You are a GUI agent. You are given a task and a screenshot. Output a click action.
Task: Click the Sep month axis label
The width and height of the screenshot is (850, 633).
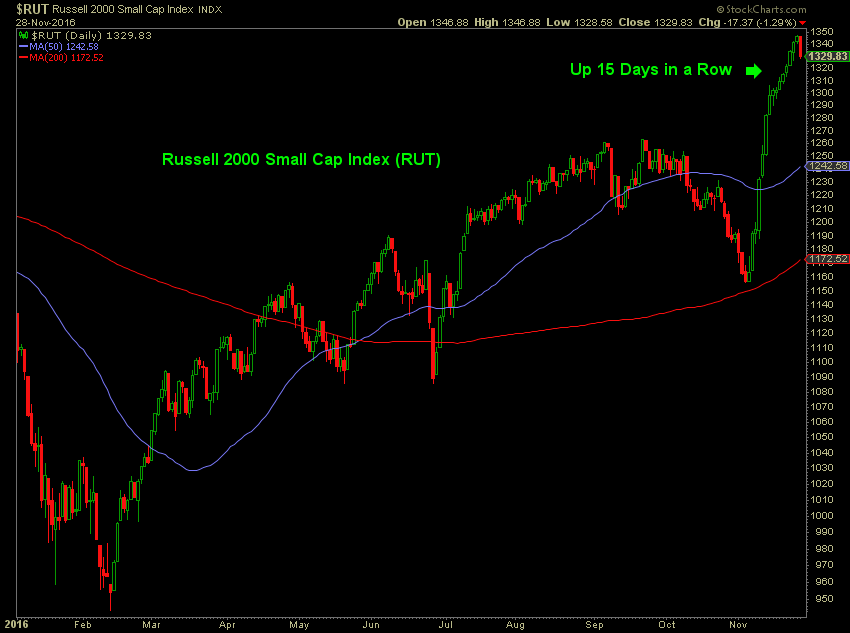click(594, 624)
